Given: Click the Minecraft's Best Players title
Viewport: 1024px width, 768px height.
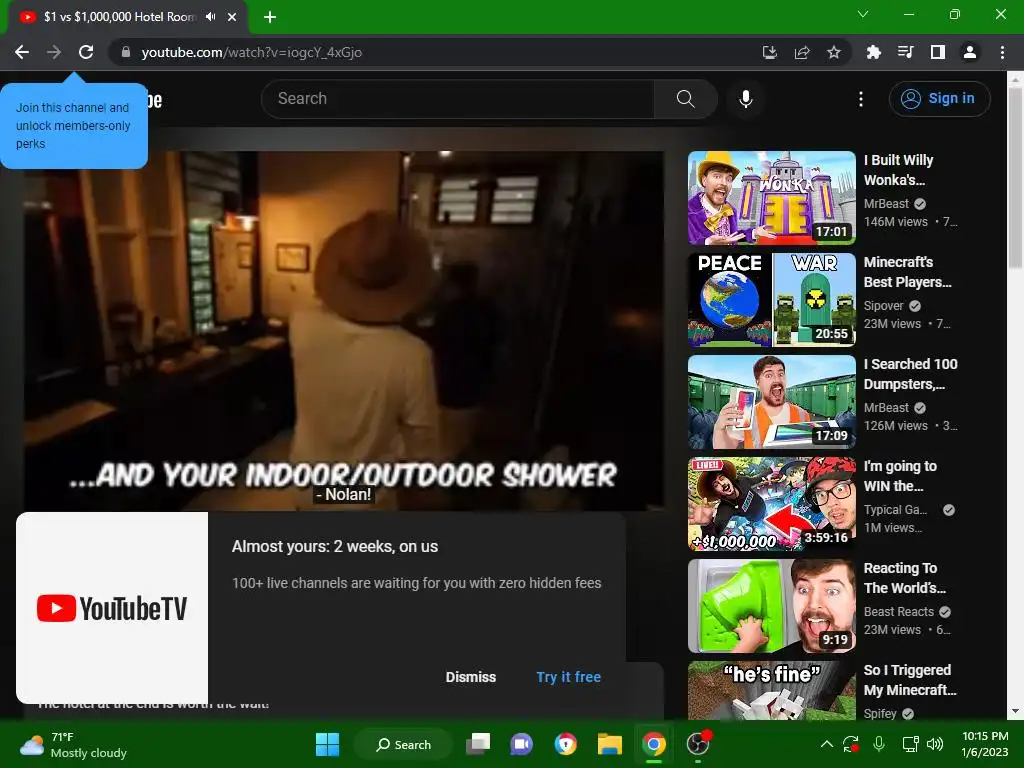Looking at the screenshot, I should tap(908, 272).
